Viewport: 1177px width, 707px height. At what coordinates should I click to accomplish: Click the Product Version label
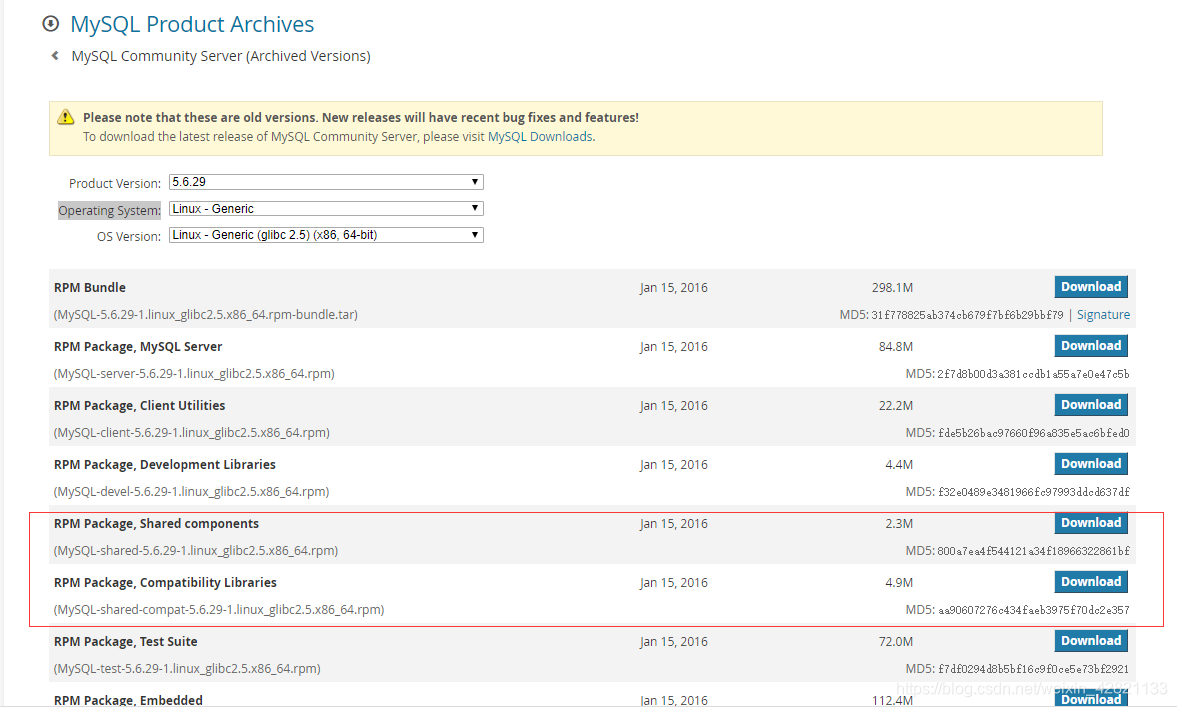(x=115, y=183)
